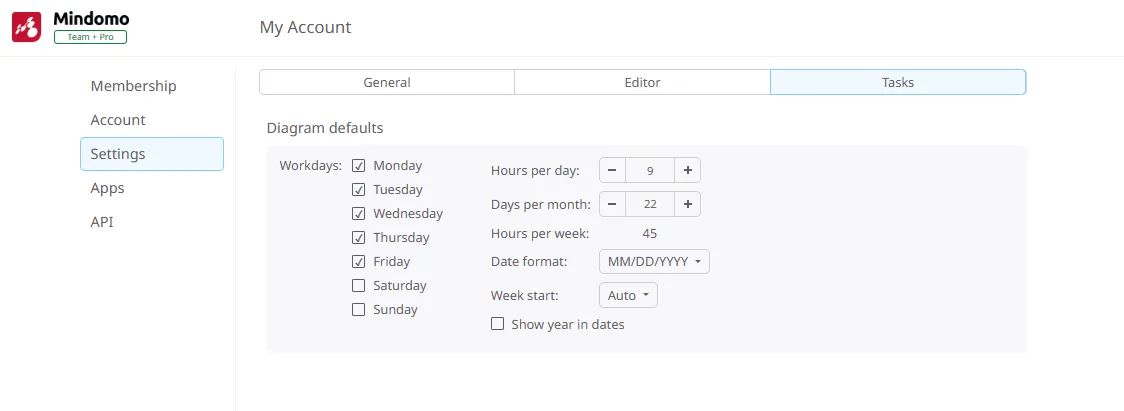Click the Hours per day value field

pos(650,171)
